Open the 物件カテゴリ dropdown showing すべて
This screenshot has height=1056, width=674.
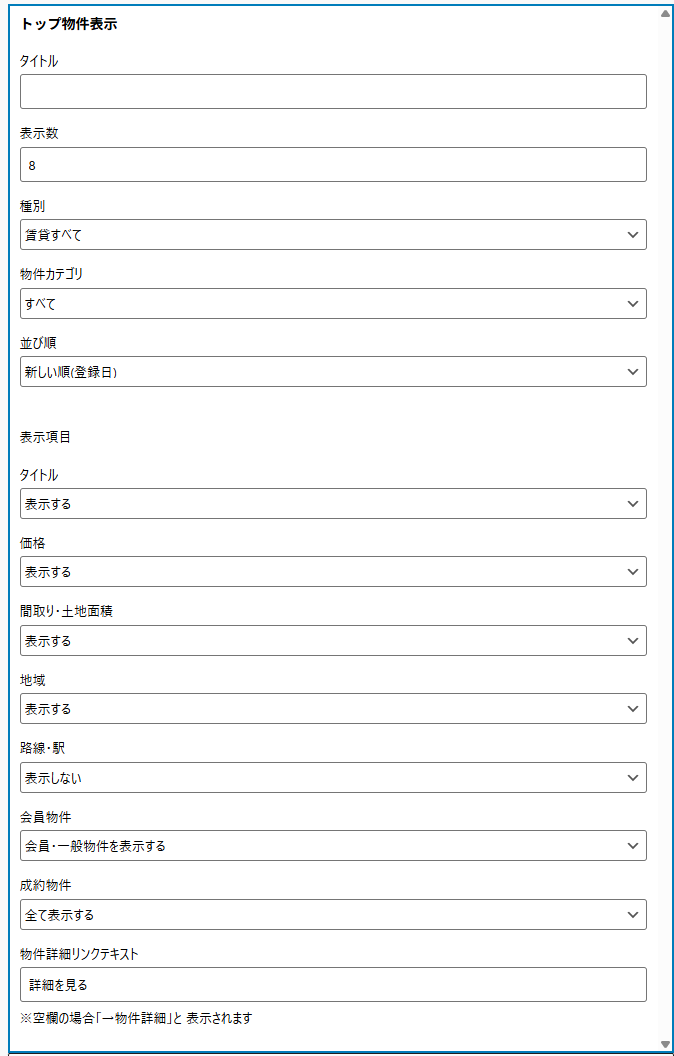coord(333,303)
